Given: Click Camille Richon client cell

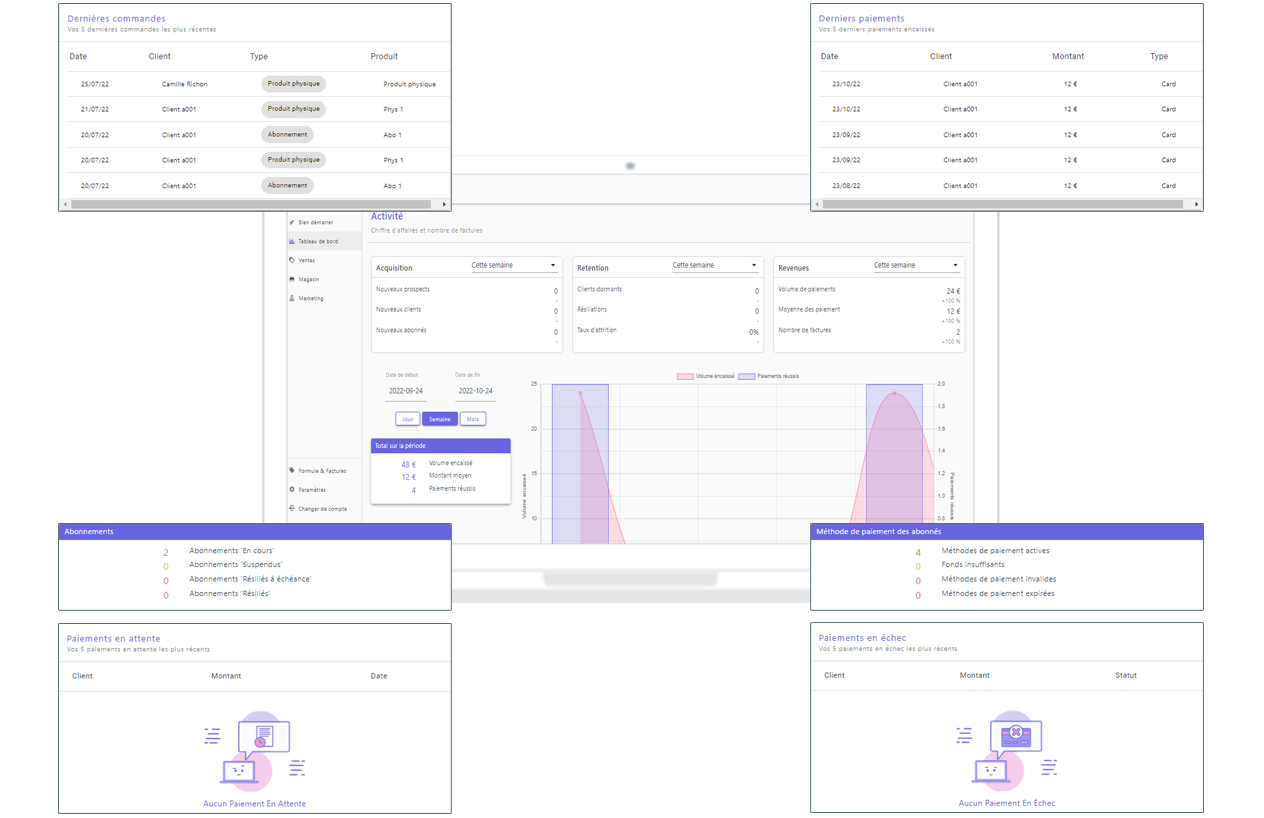Looking at the screenshot, I should 185,84.
